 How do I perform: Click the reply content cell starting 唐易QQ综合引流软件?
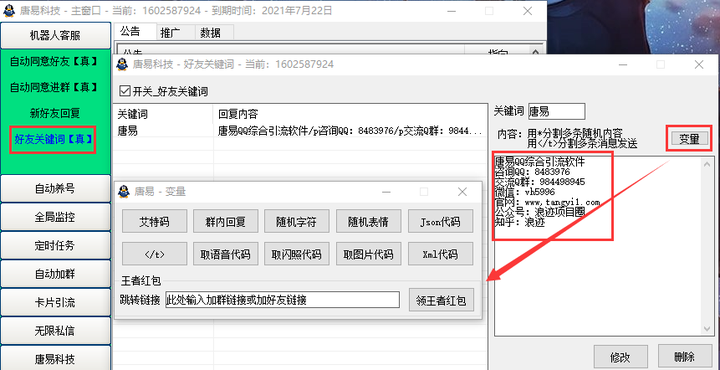coord(349,131)
